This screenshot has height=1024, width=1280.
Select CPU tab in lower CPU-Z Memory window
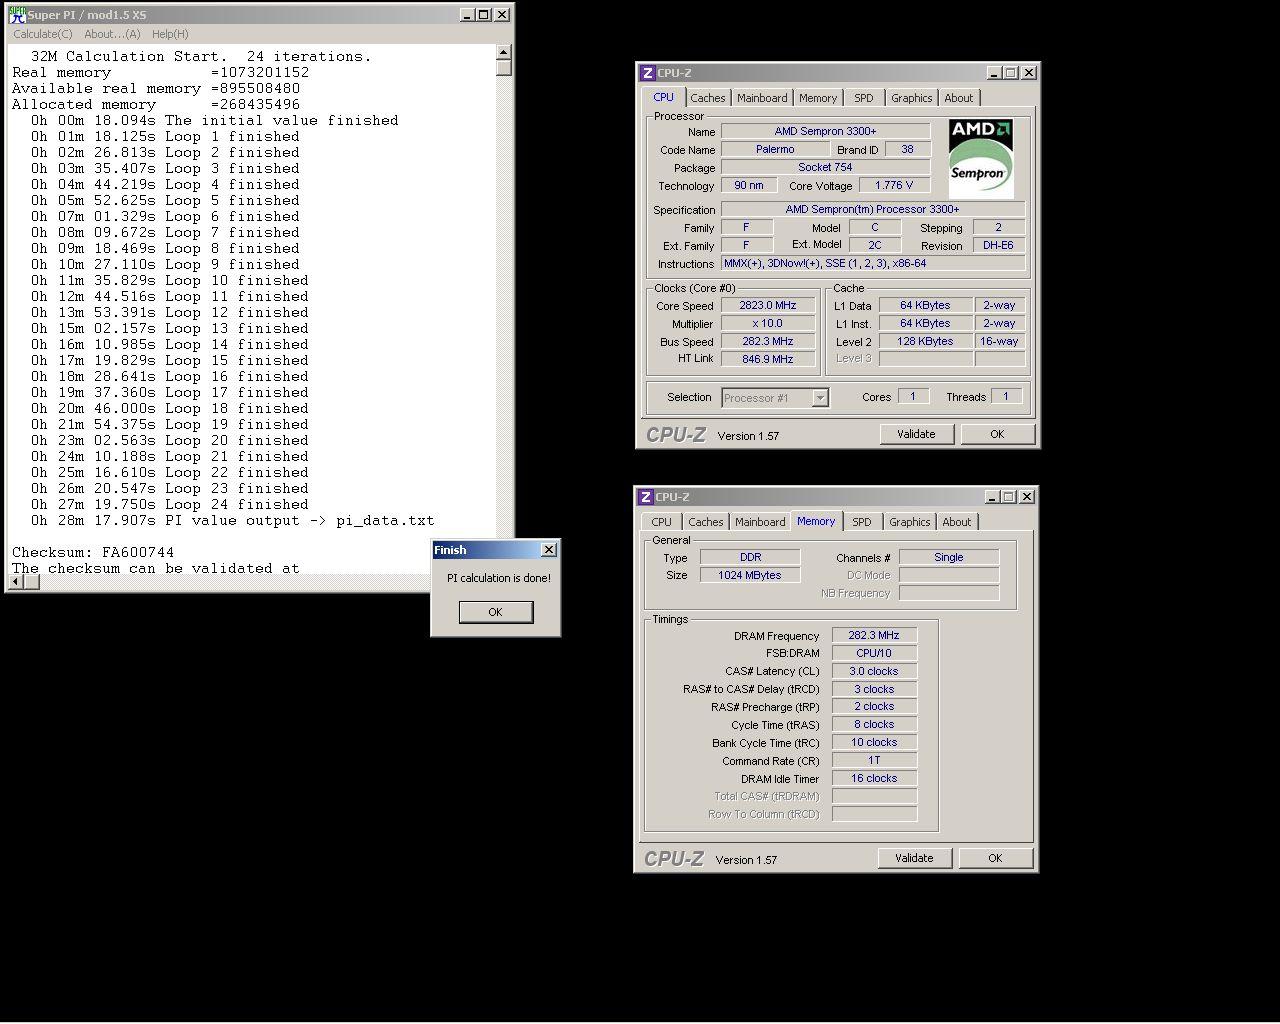tap(662, 522)
